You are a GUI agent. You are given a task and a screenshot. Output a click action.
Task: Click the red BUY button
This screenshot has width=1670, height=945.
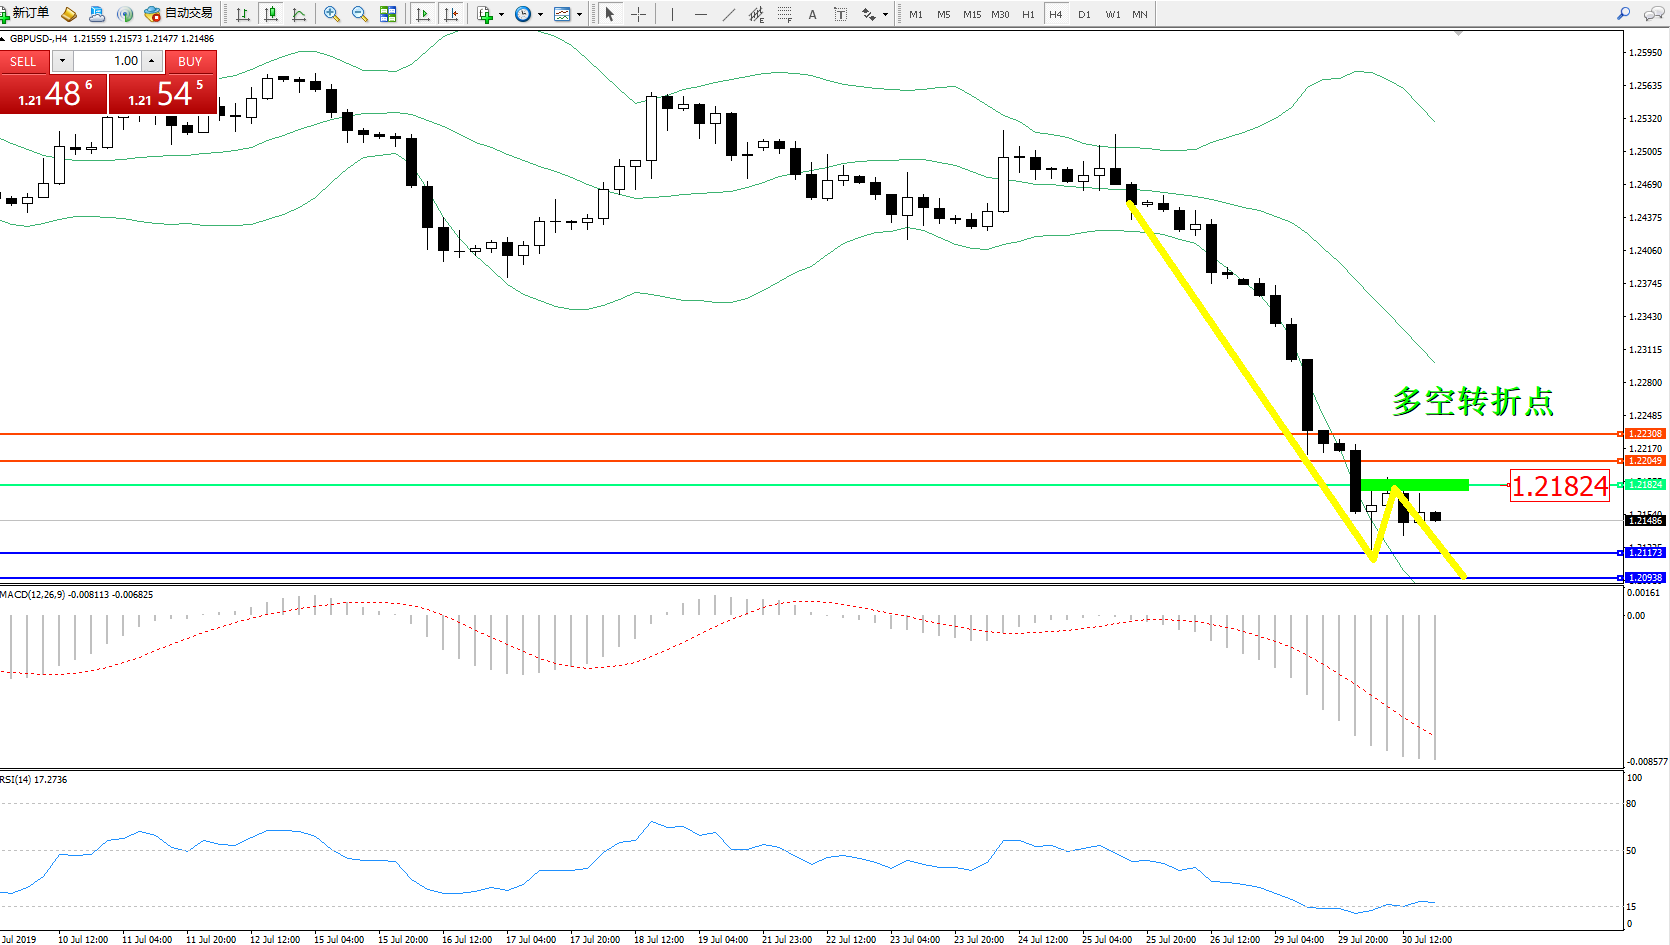[x=190, y=61]
